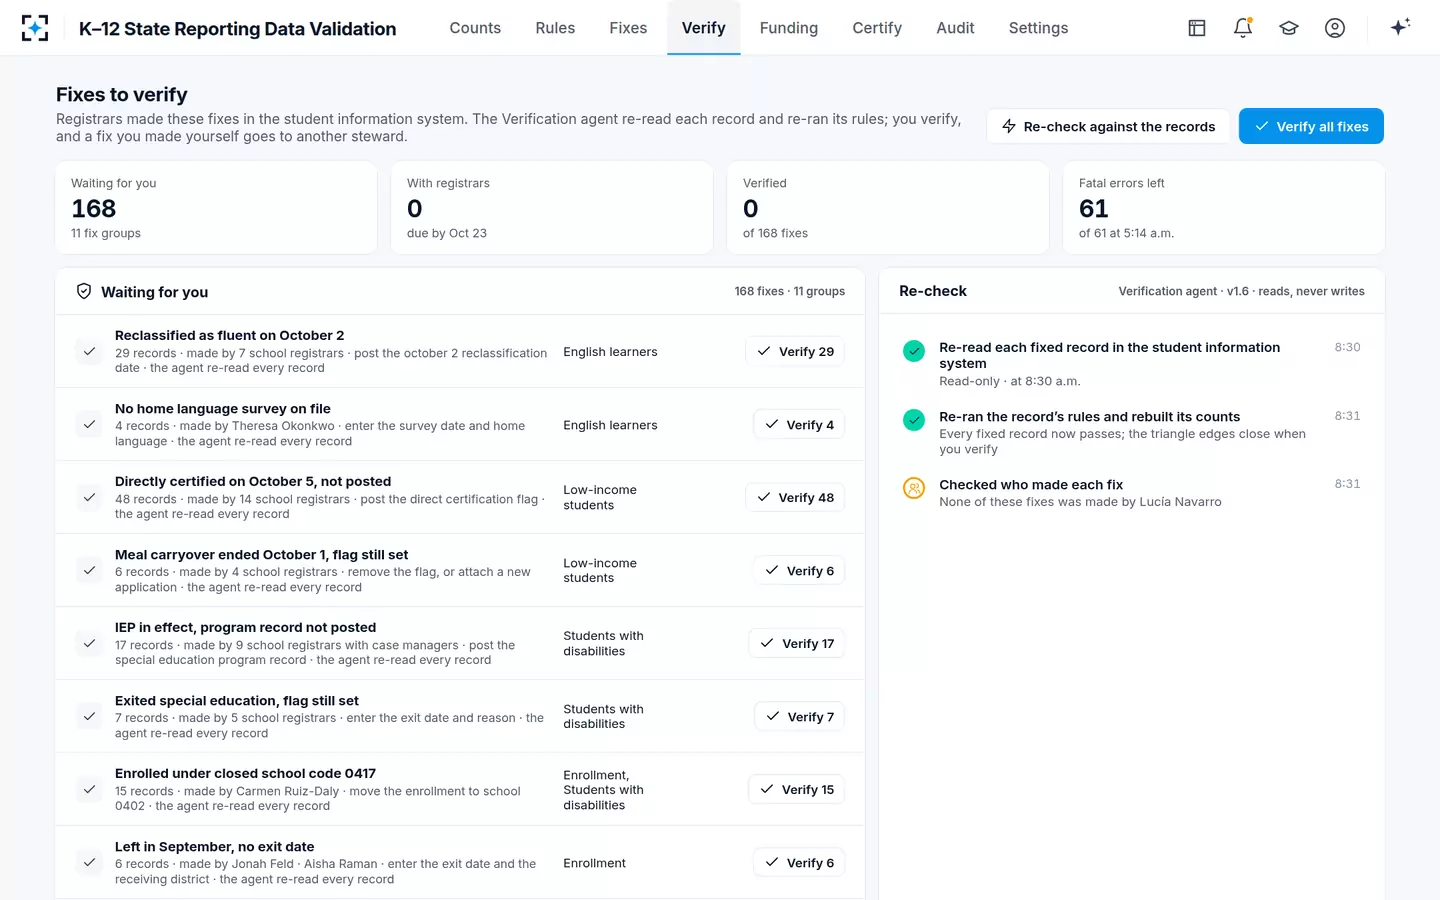Viewport: 1440px width, 900px height.
Task: Click the 'Verify 15' button
Action: pyautogui.click(x=797, y=790)
